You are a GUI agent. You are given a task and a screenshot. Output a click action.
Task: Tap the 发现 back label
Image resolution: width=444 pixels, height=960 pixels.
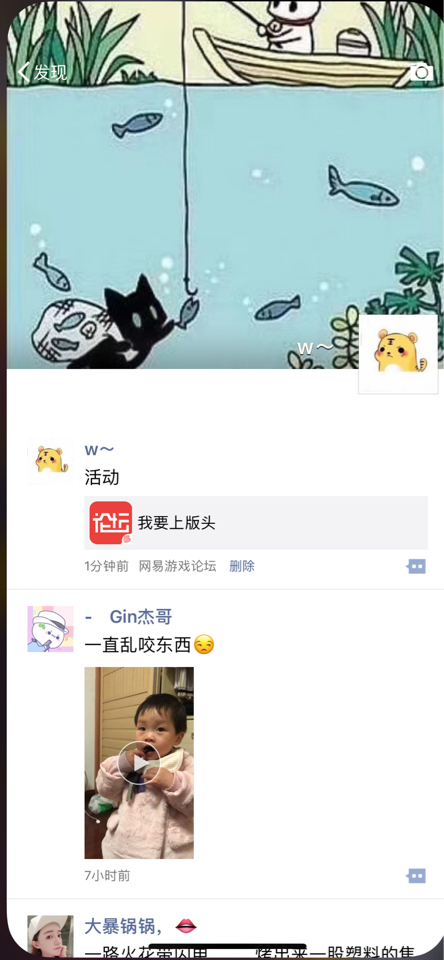coord(50,72)
